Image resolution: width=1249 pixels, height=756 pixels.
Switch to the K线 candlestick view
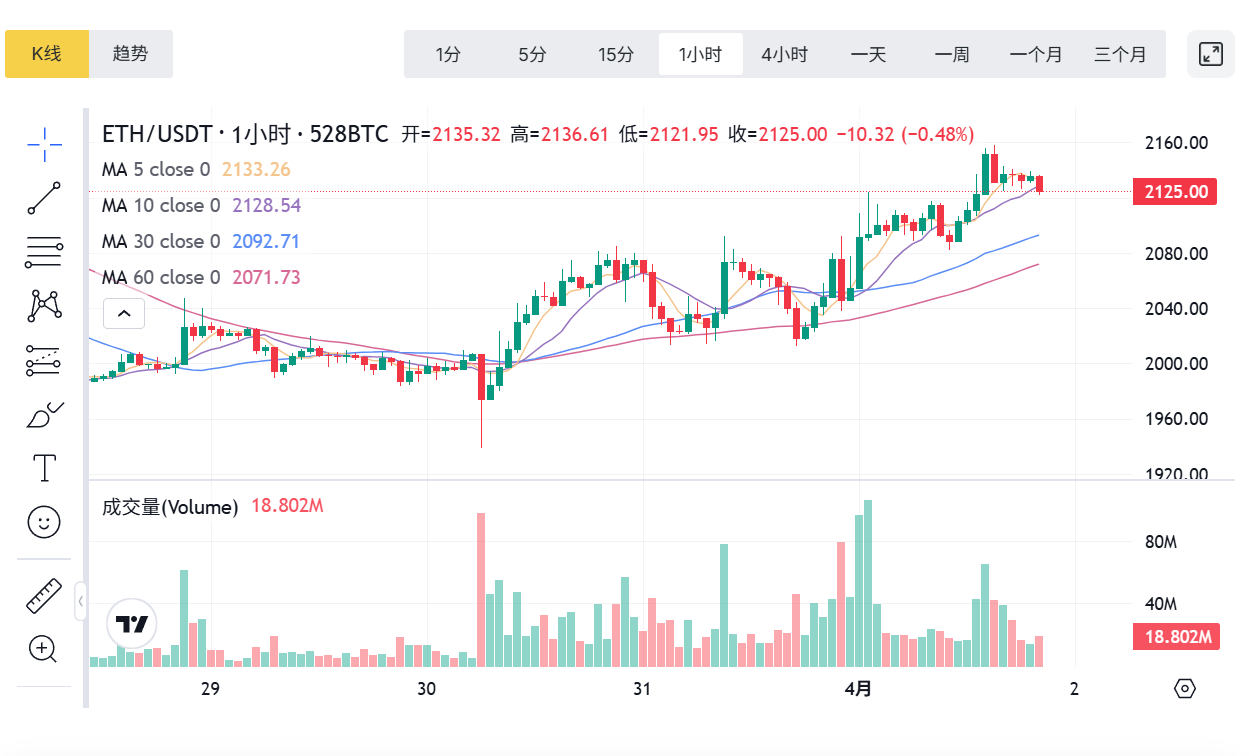click(x=47, y=54)
